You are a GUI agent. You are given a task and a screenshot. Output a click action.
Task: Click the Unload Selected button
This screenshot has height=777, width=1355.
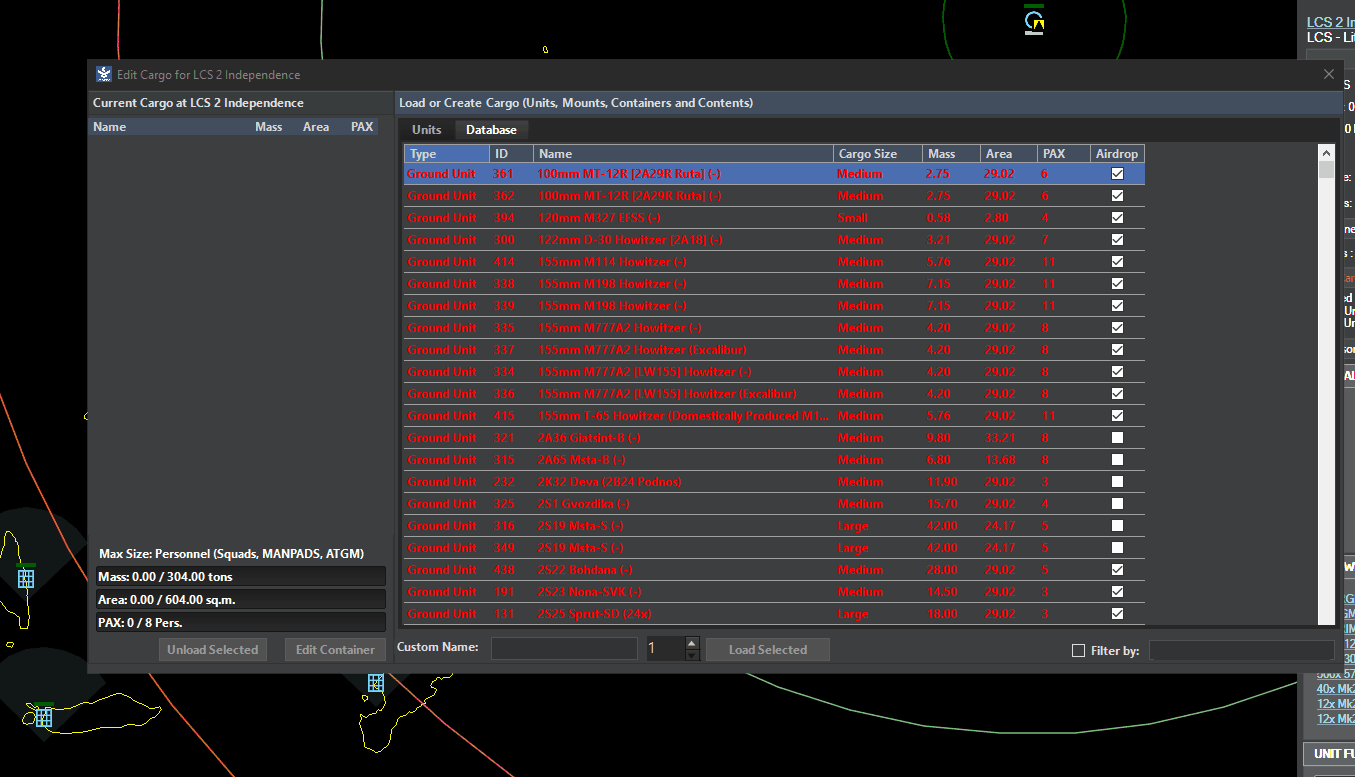[212, 650]
